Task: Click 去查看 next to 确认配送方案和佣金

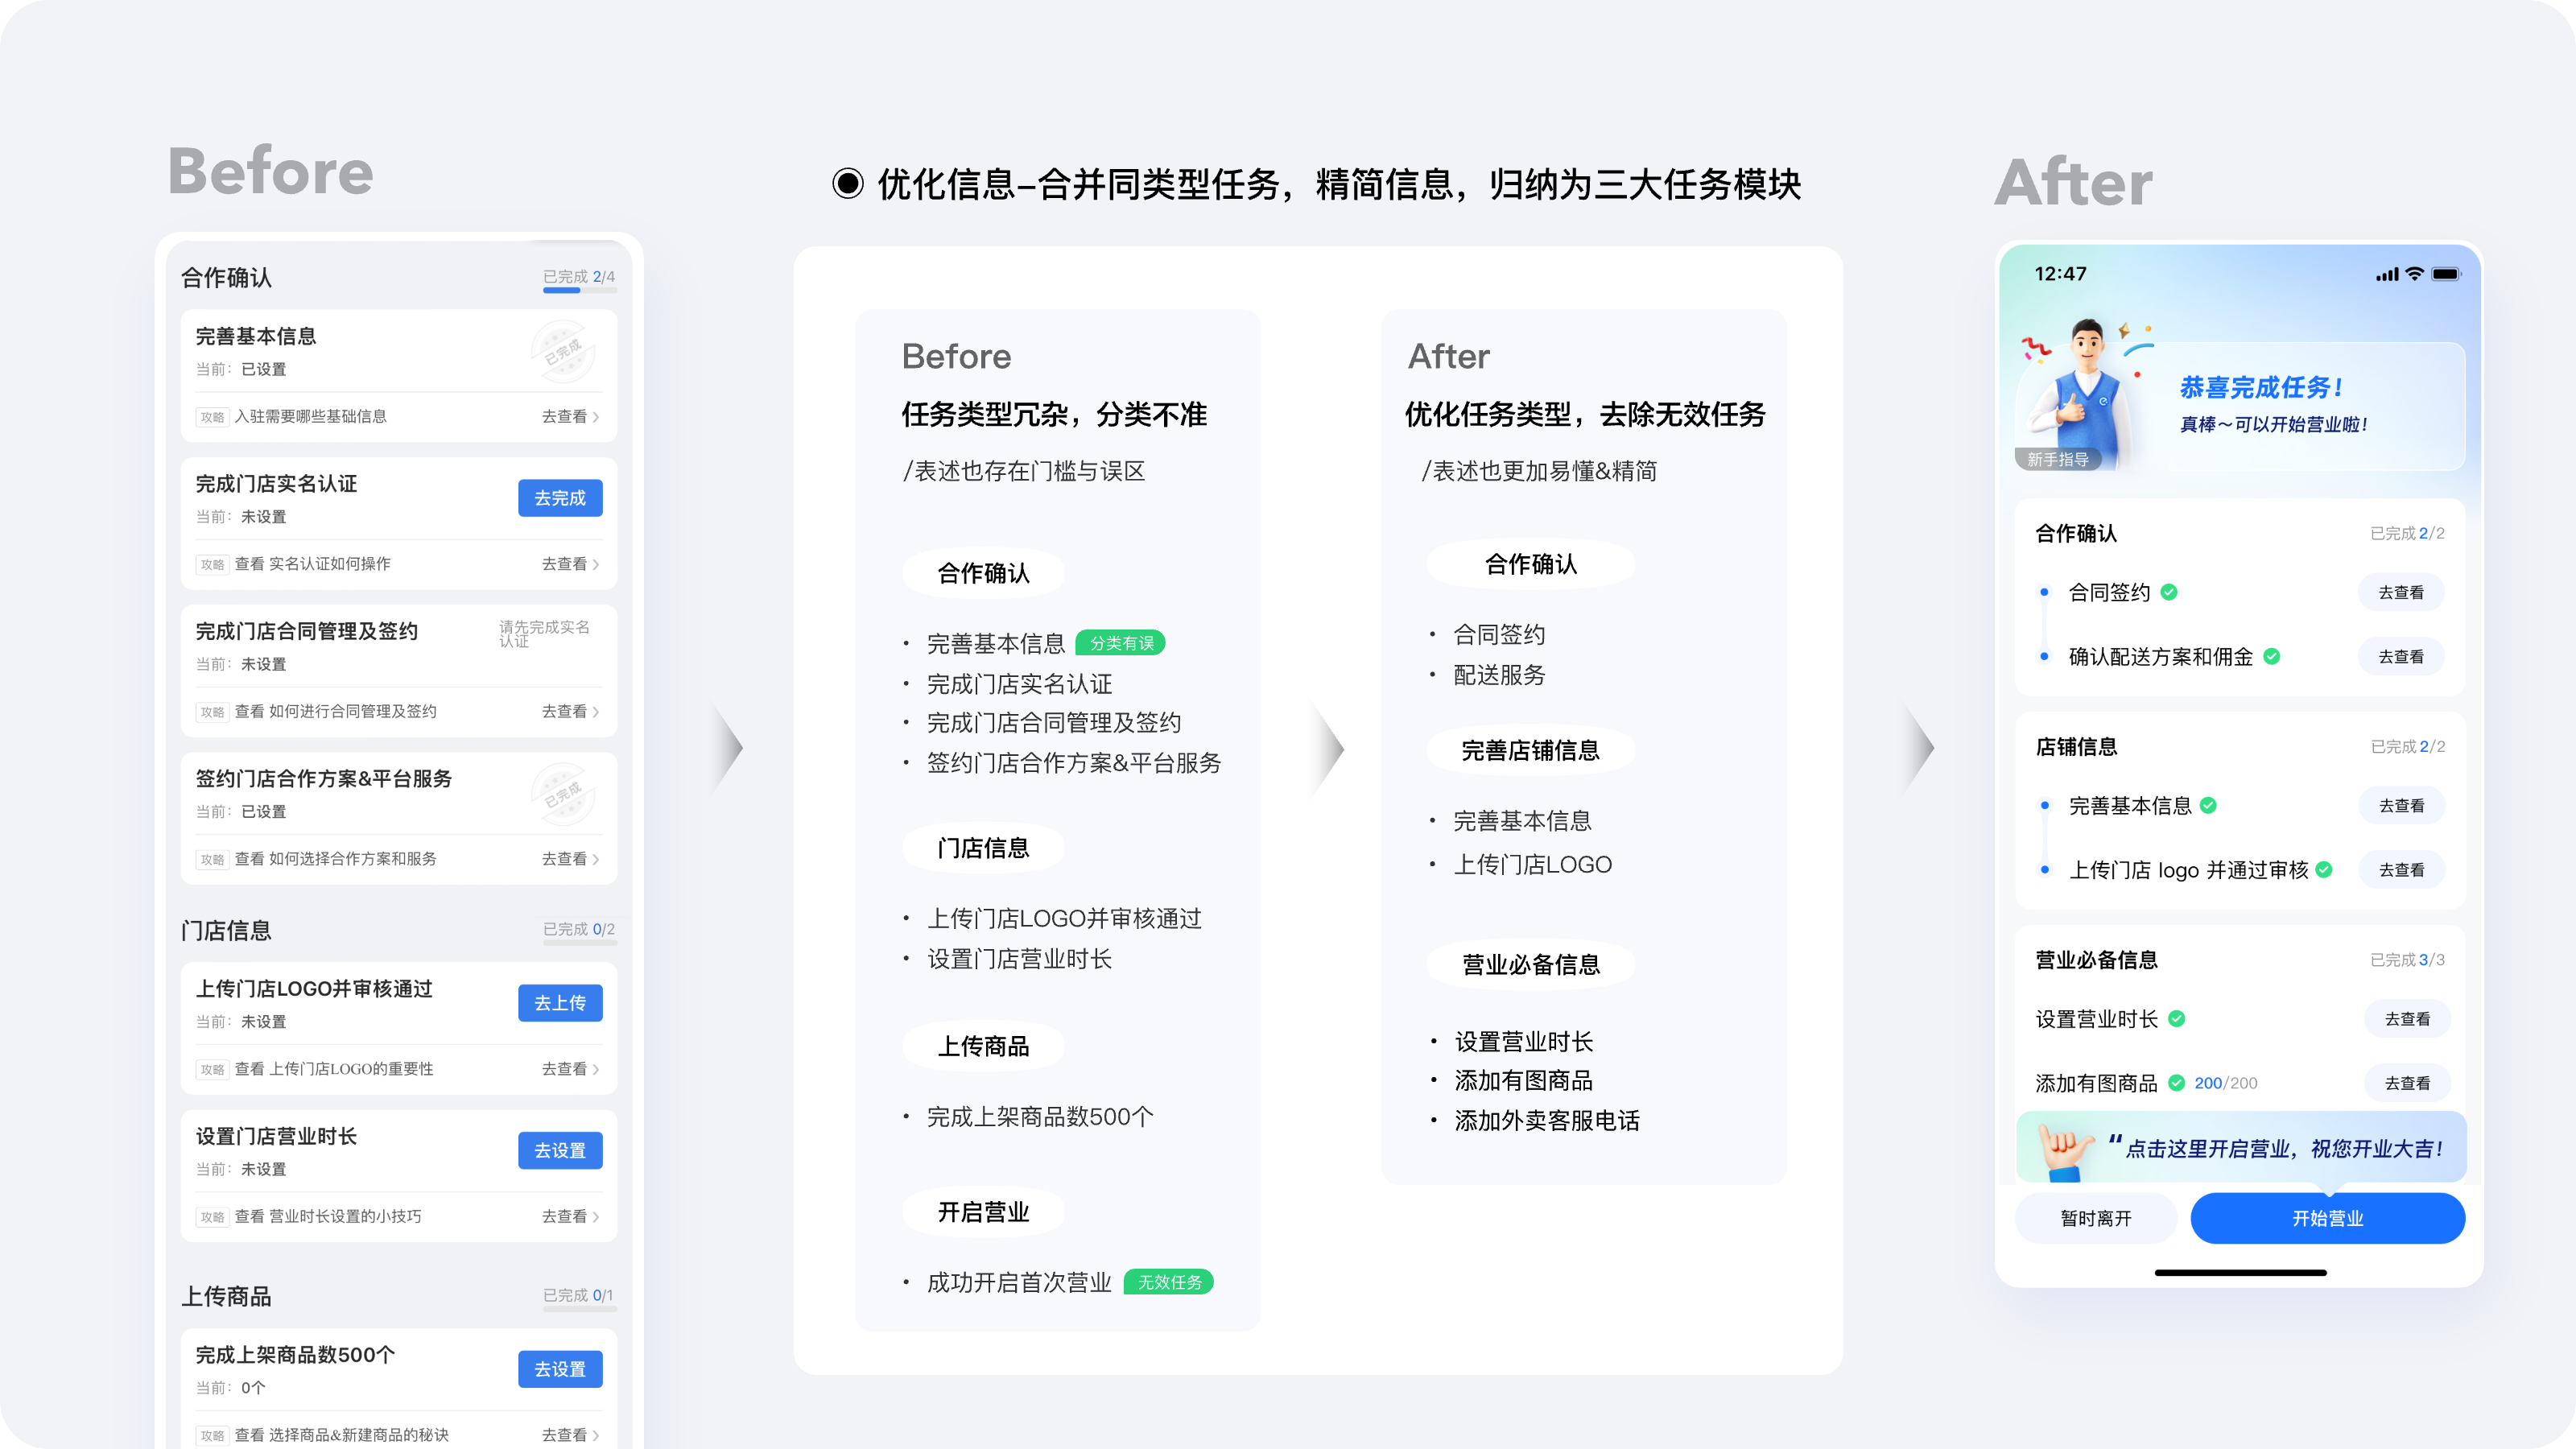Action: point(2401,656)
